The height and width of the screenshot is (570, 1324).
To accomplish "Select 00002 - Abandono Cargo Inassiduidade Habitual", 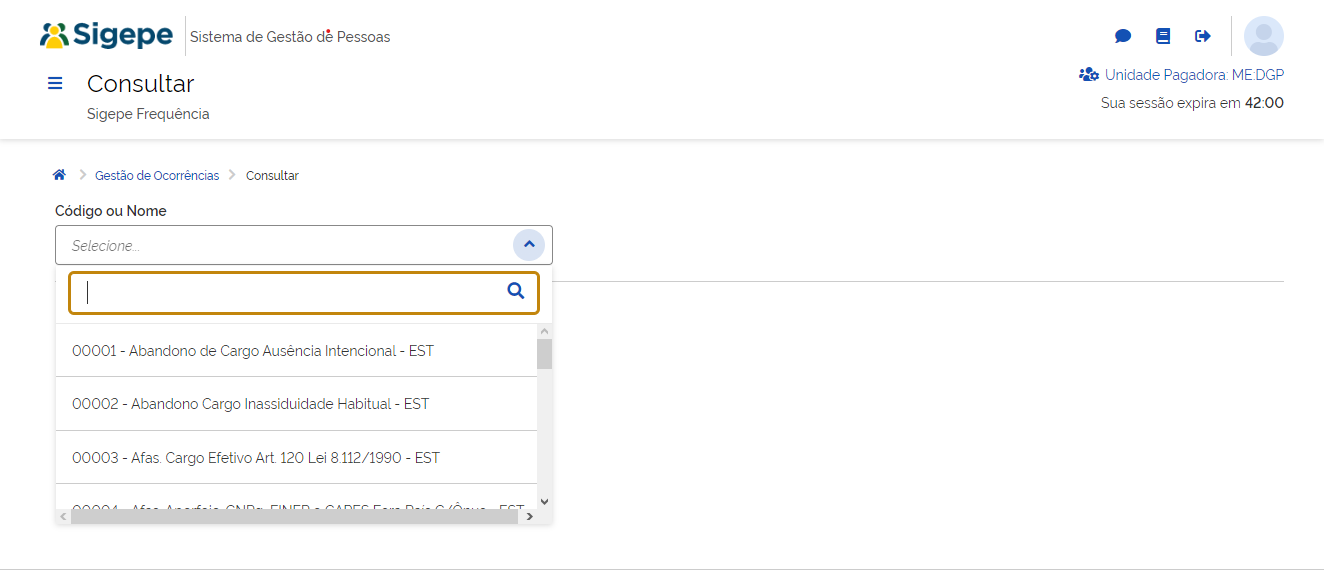I will pos(251,404).
